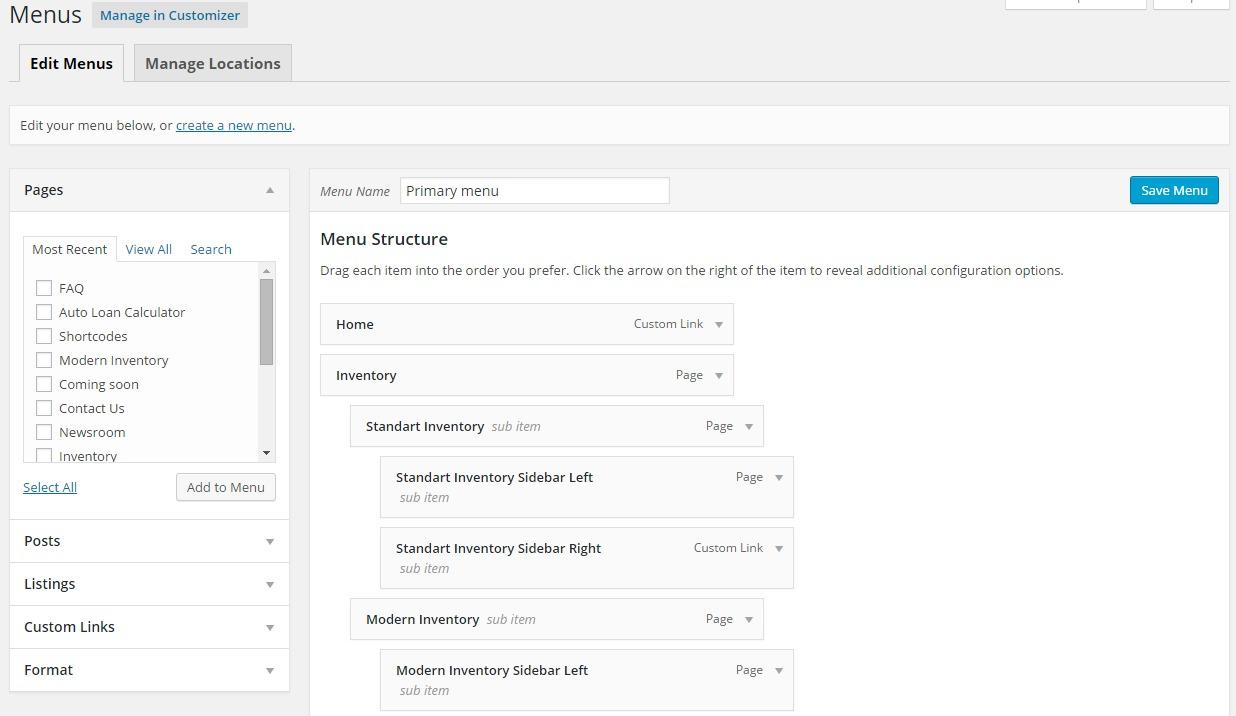The height and width of the screenshot is (716, 1236).
Task: Switch to the Manage Locations tab
Action: pos(212,63)
